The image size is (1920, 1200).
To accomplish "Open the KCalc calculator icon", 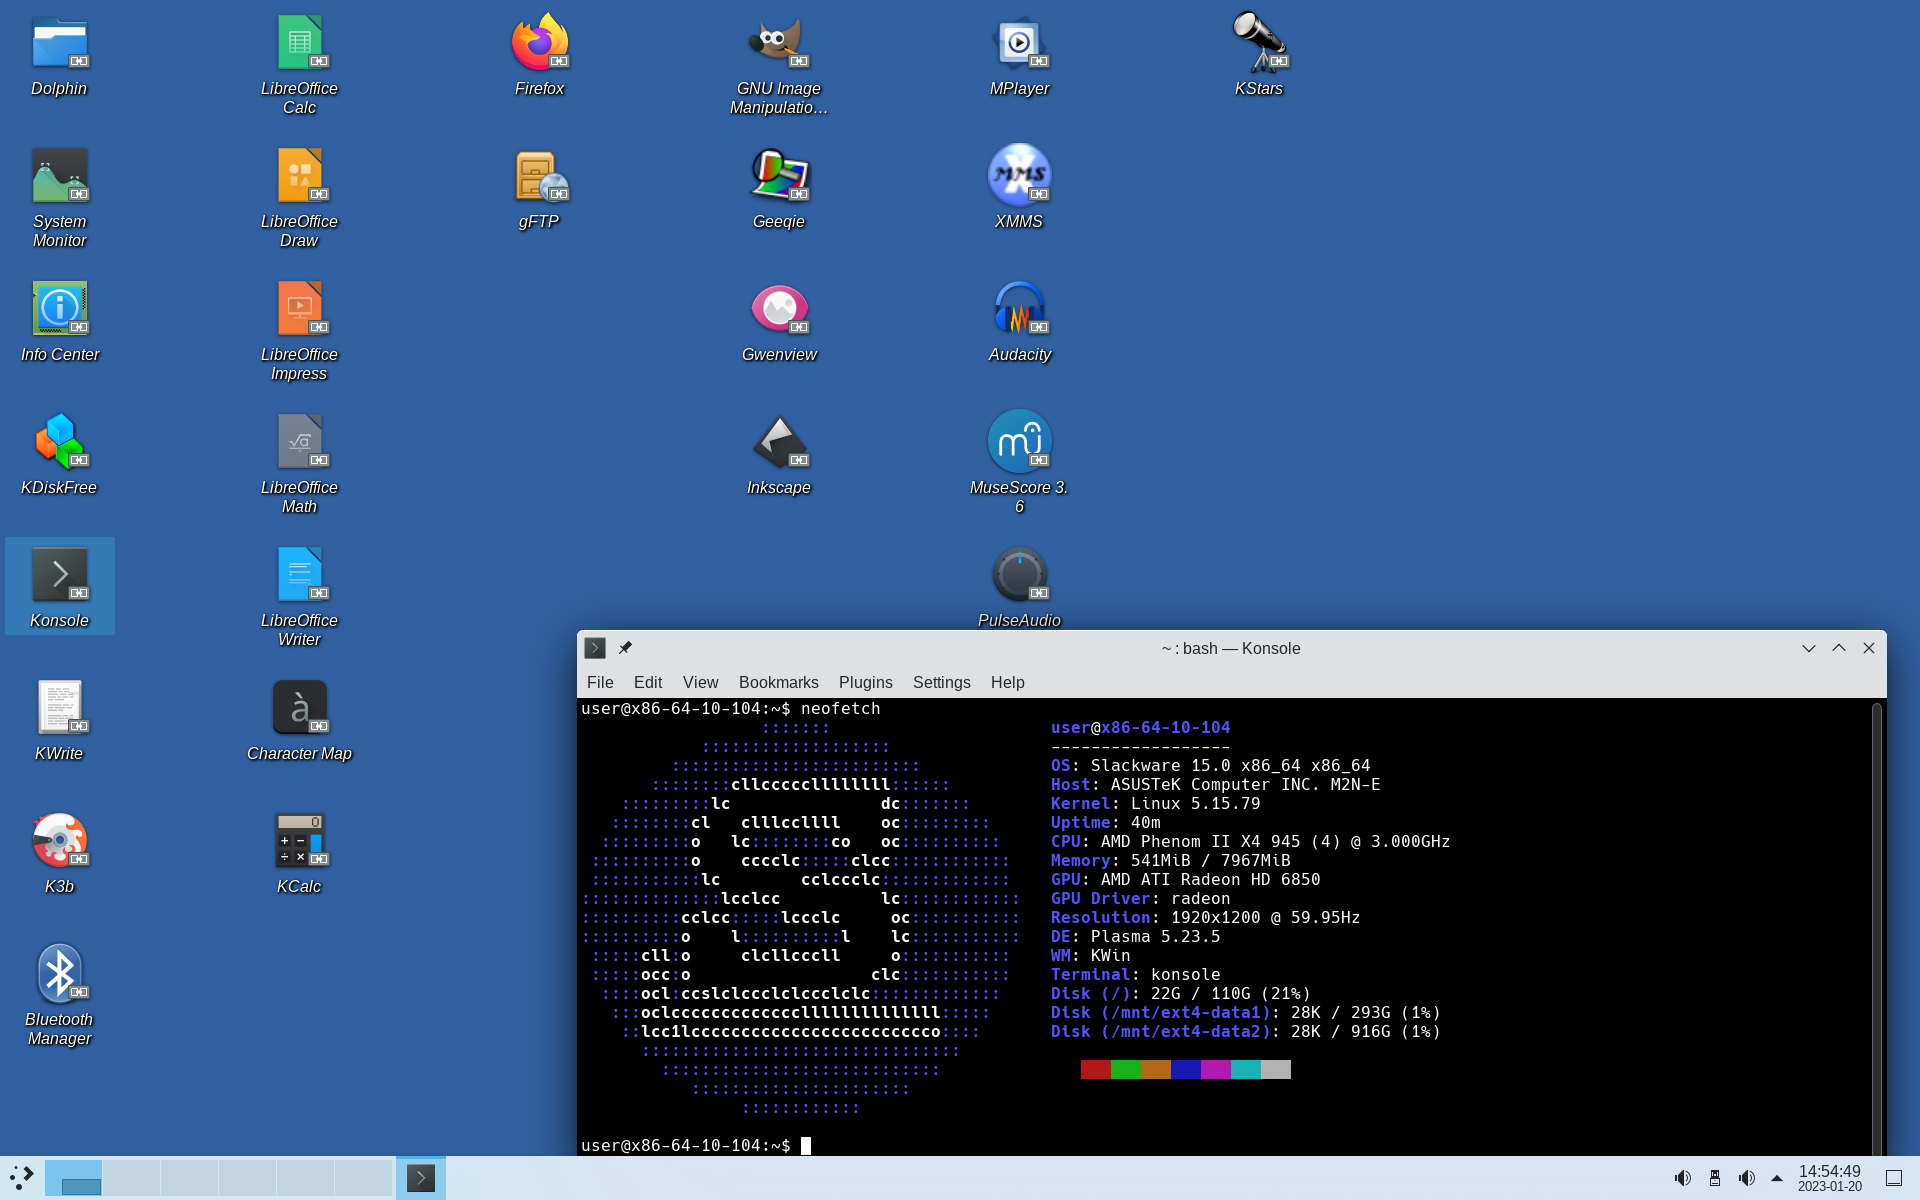I will (299, 841).
